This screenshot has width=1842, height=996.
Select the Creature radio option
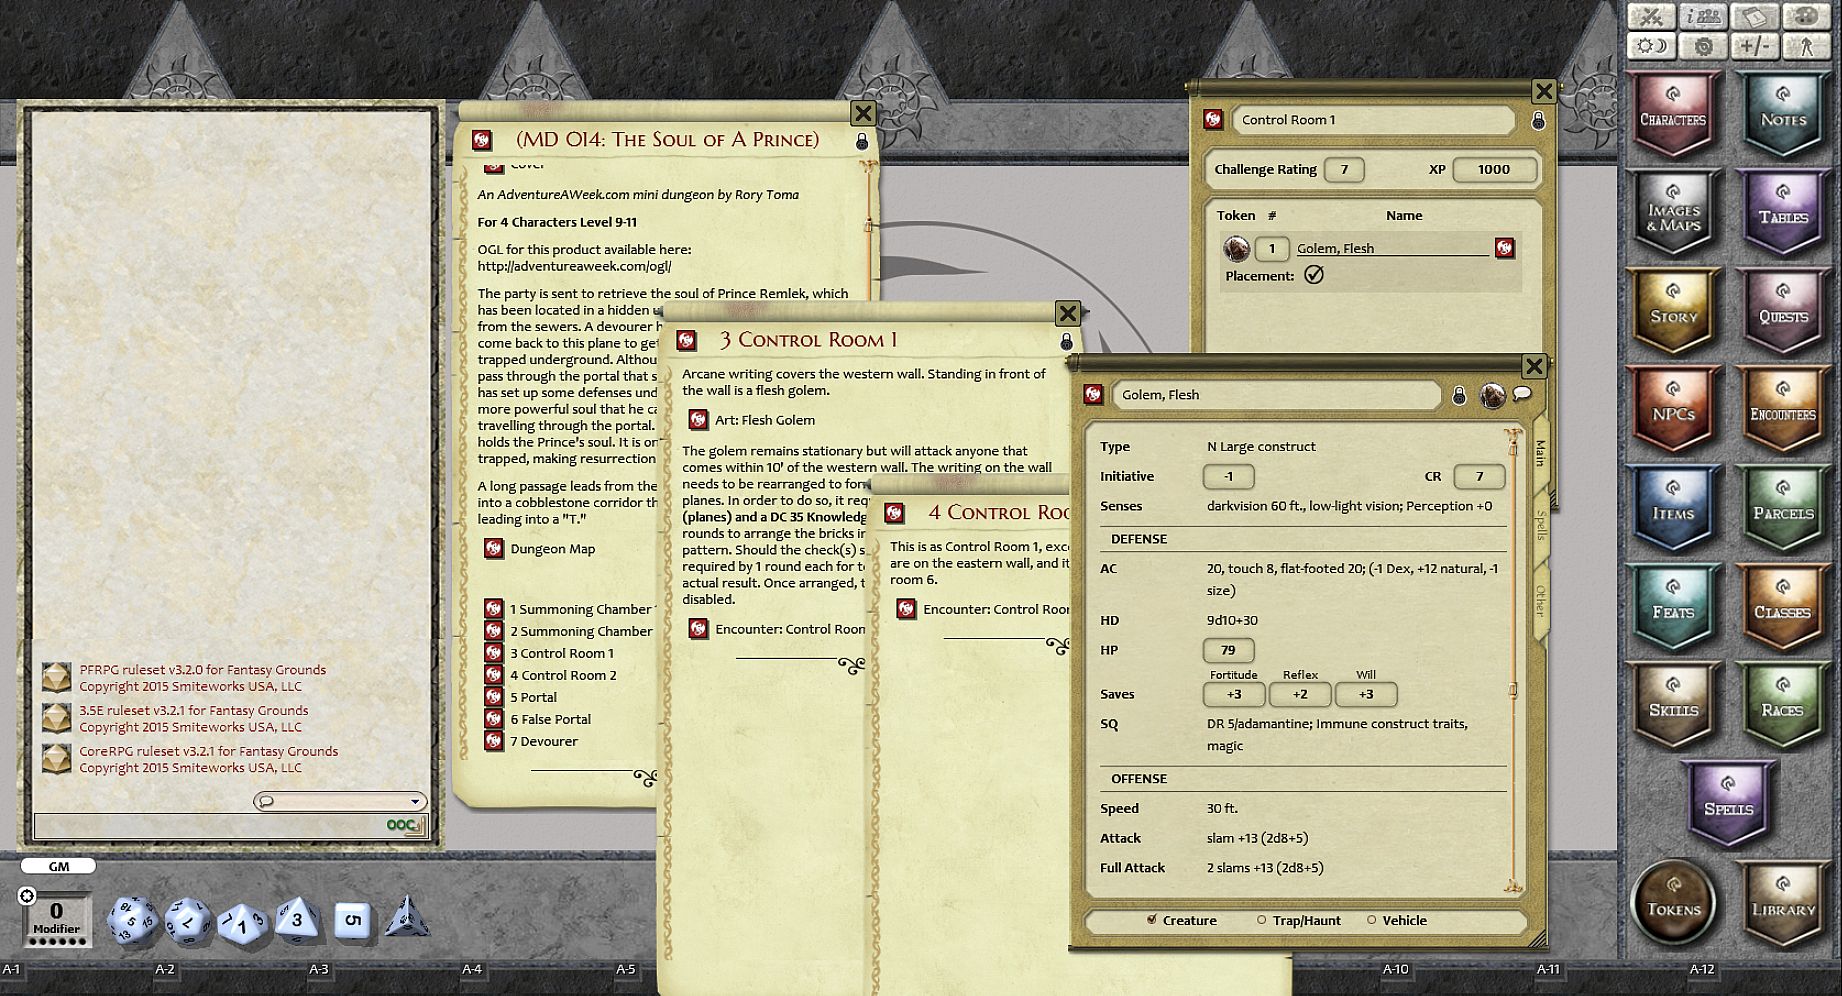[1152, 920]
